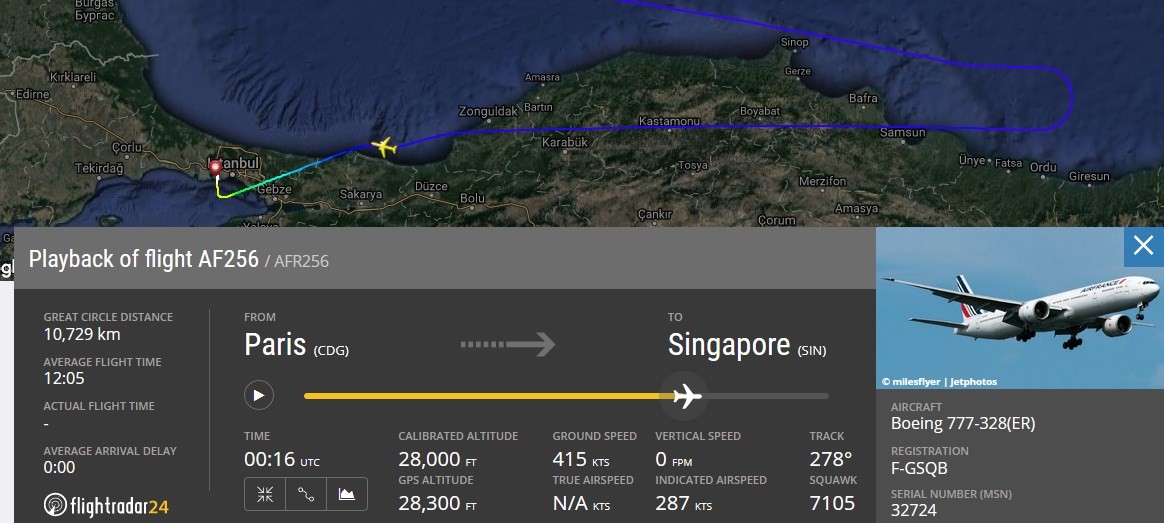Click the Samsun city label on map
1164x523 pixels.
tap(903, 133)
